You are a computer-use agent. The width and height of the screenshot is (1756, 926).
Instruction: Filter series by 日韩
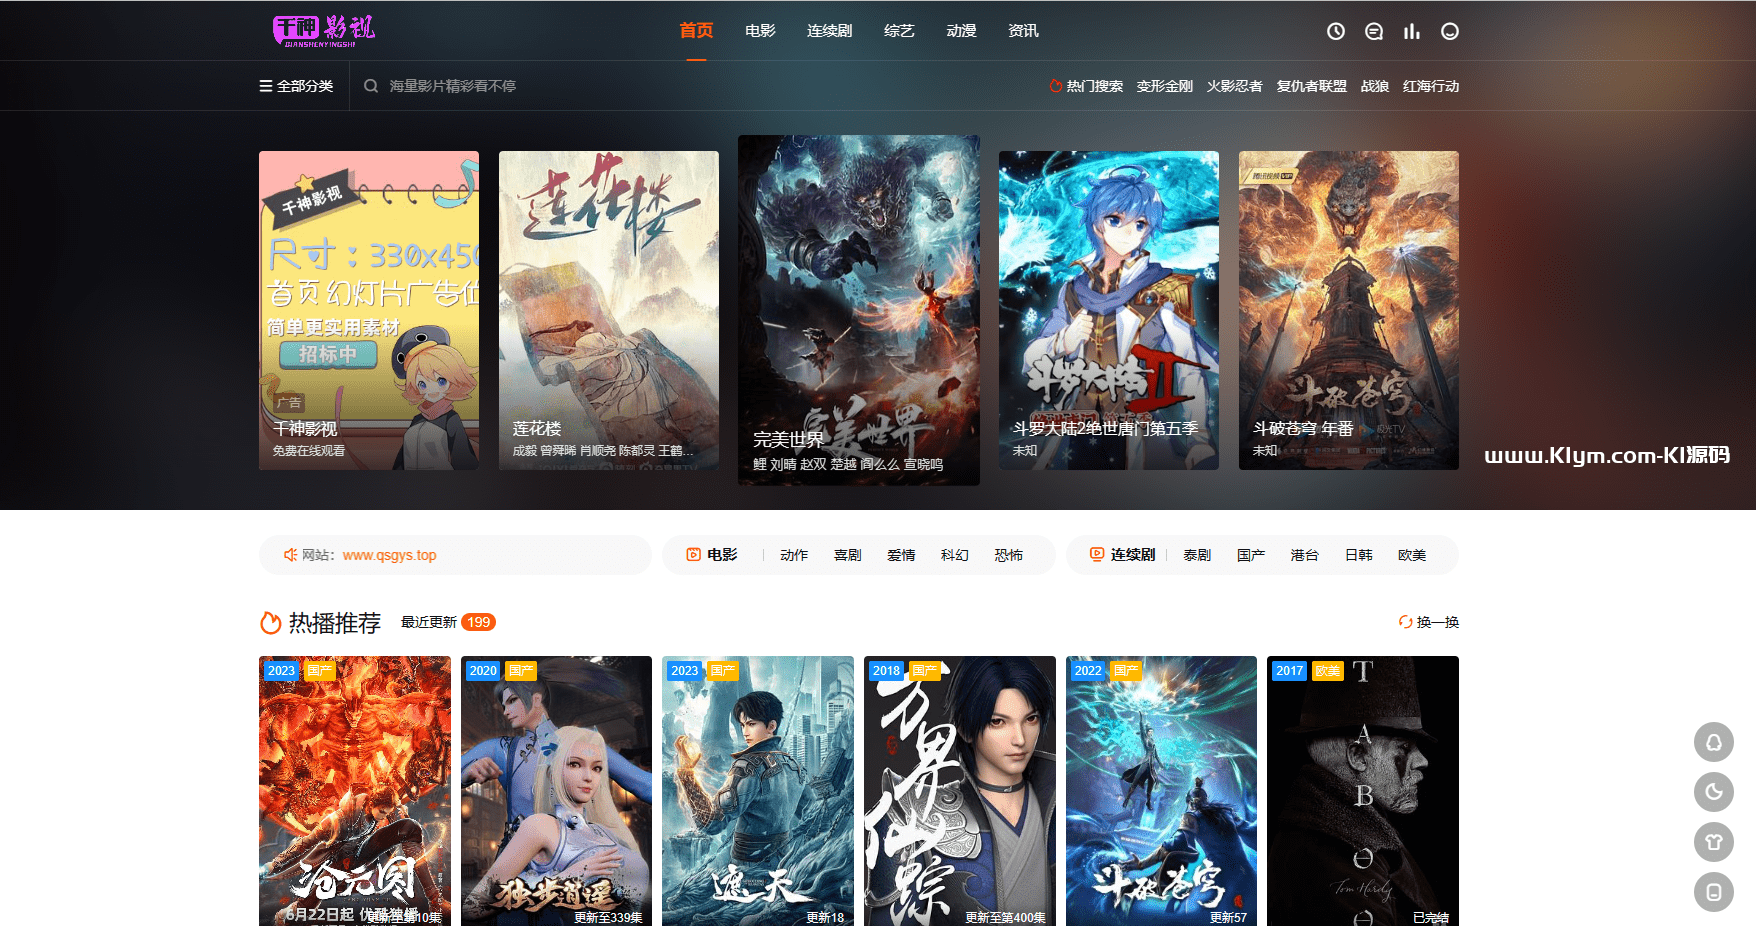pos(1359,555)
